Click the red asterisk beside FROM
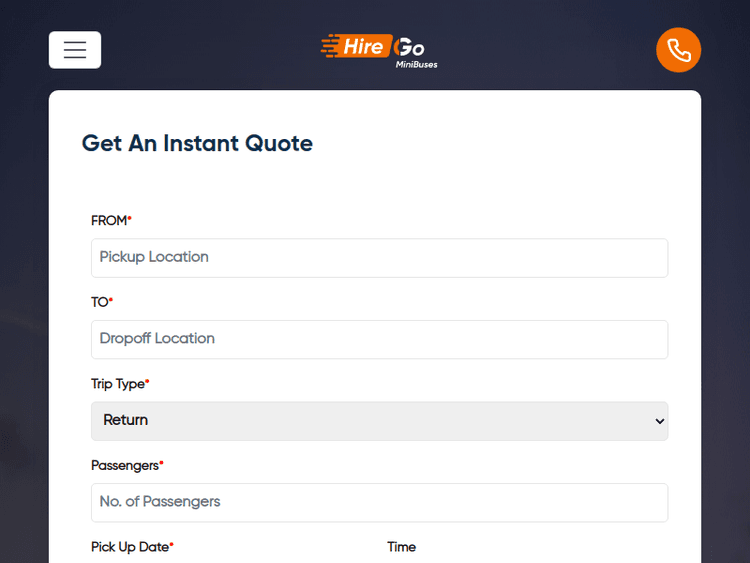 [130, 218]
